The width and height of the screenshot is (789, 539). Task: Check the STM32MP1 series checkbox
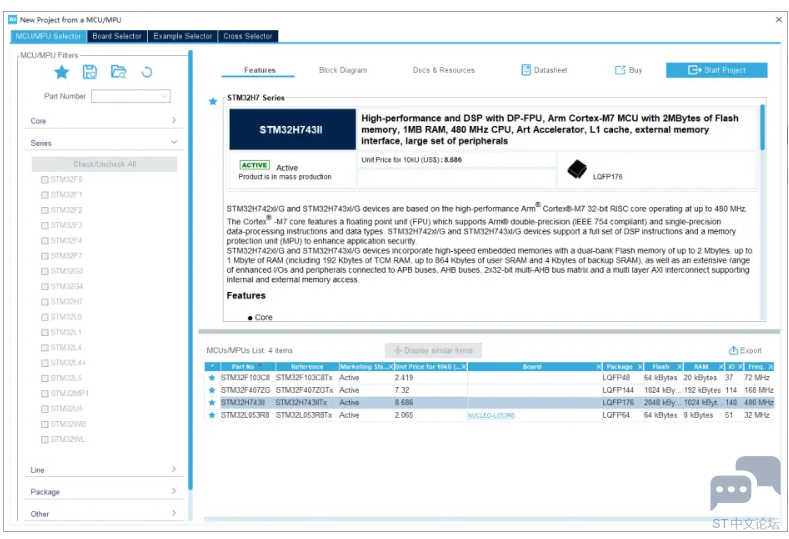45,394
